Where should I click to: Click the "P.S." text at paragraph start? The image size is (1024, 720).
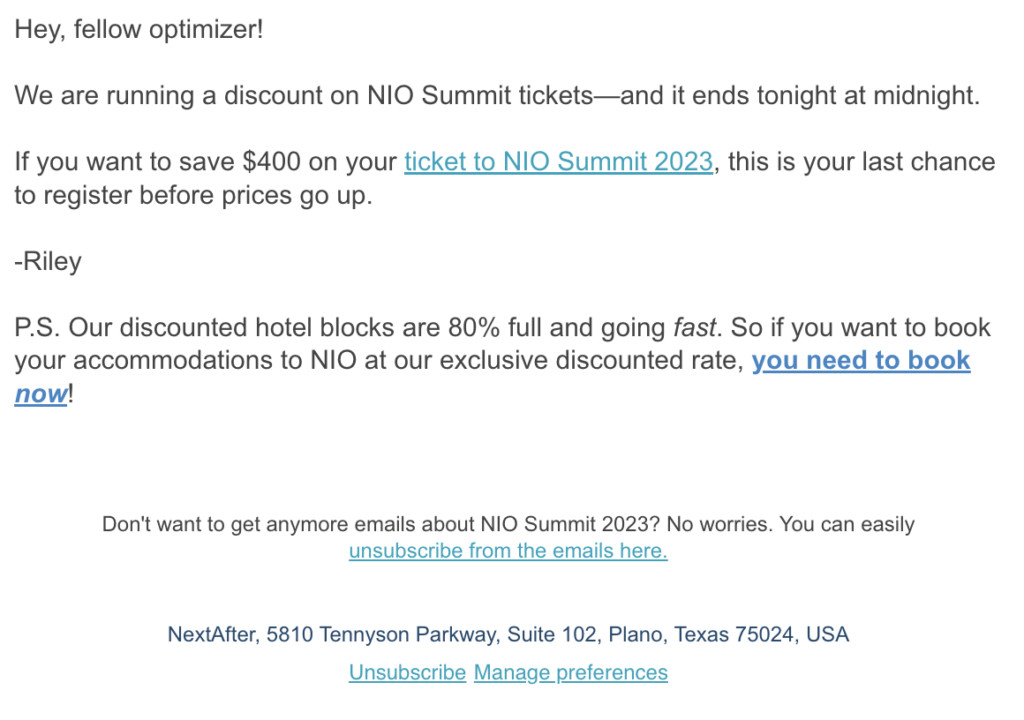(x=37, y=327)
